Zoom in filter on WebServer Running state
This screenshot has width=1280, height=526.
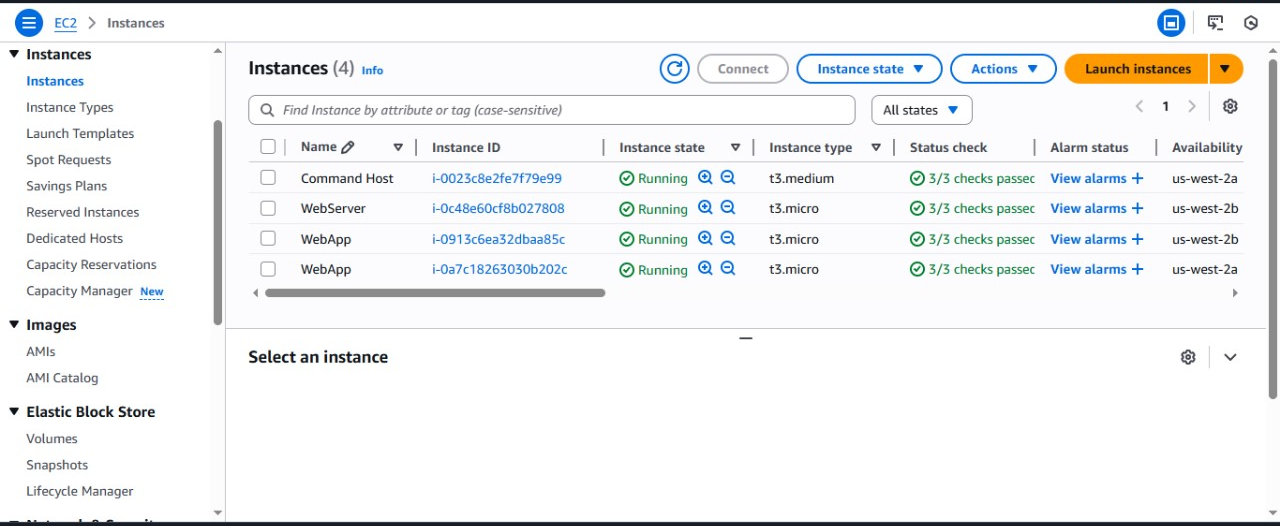[705, 208]
